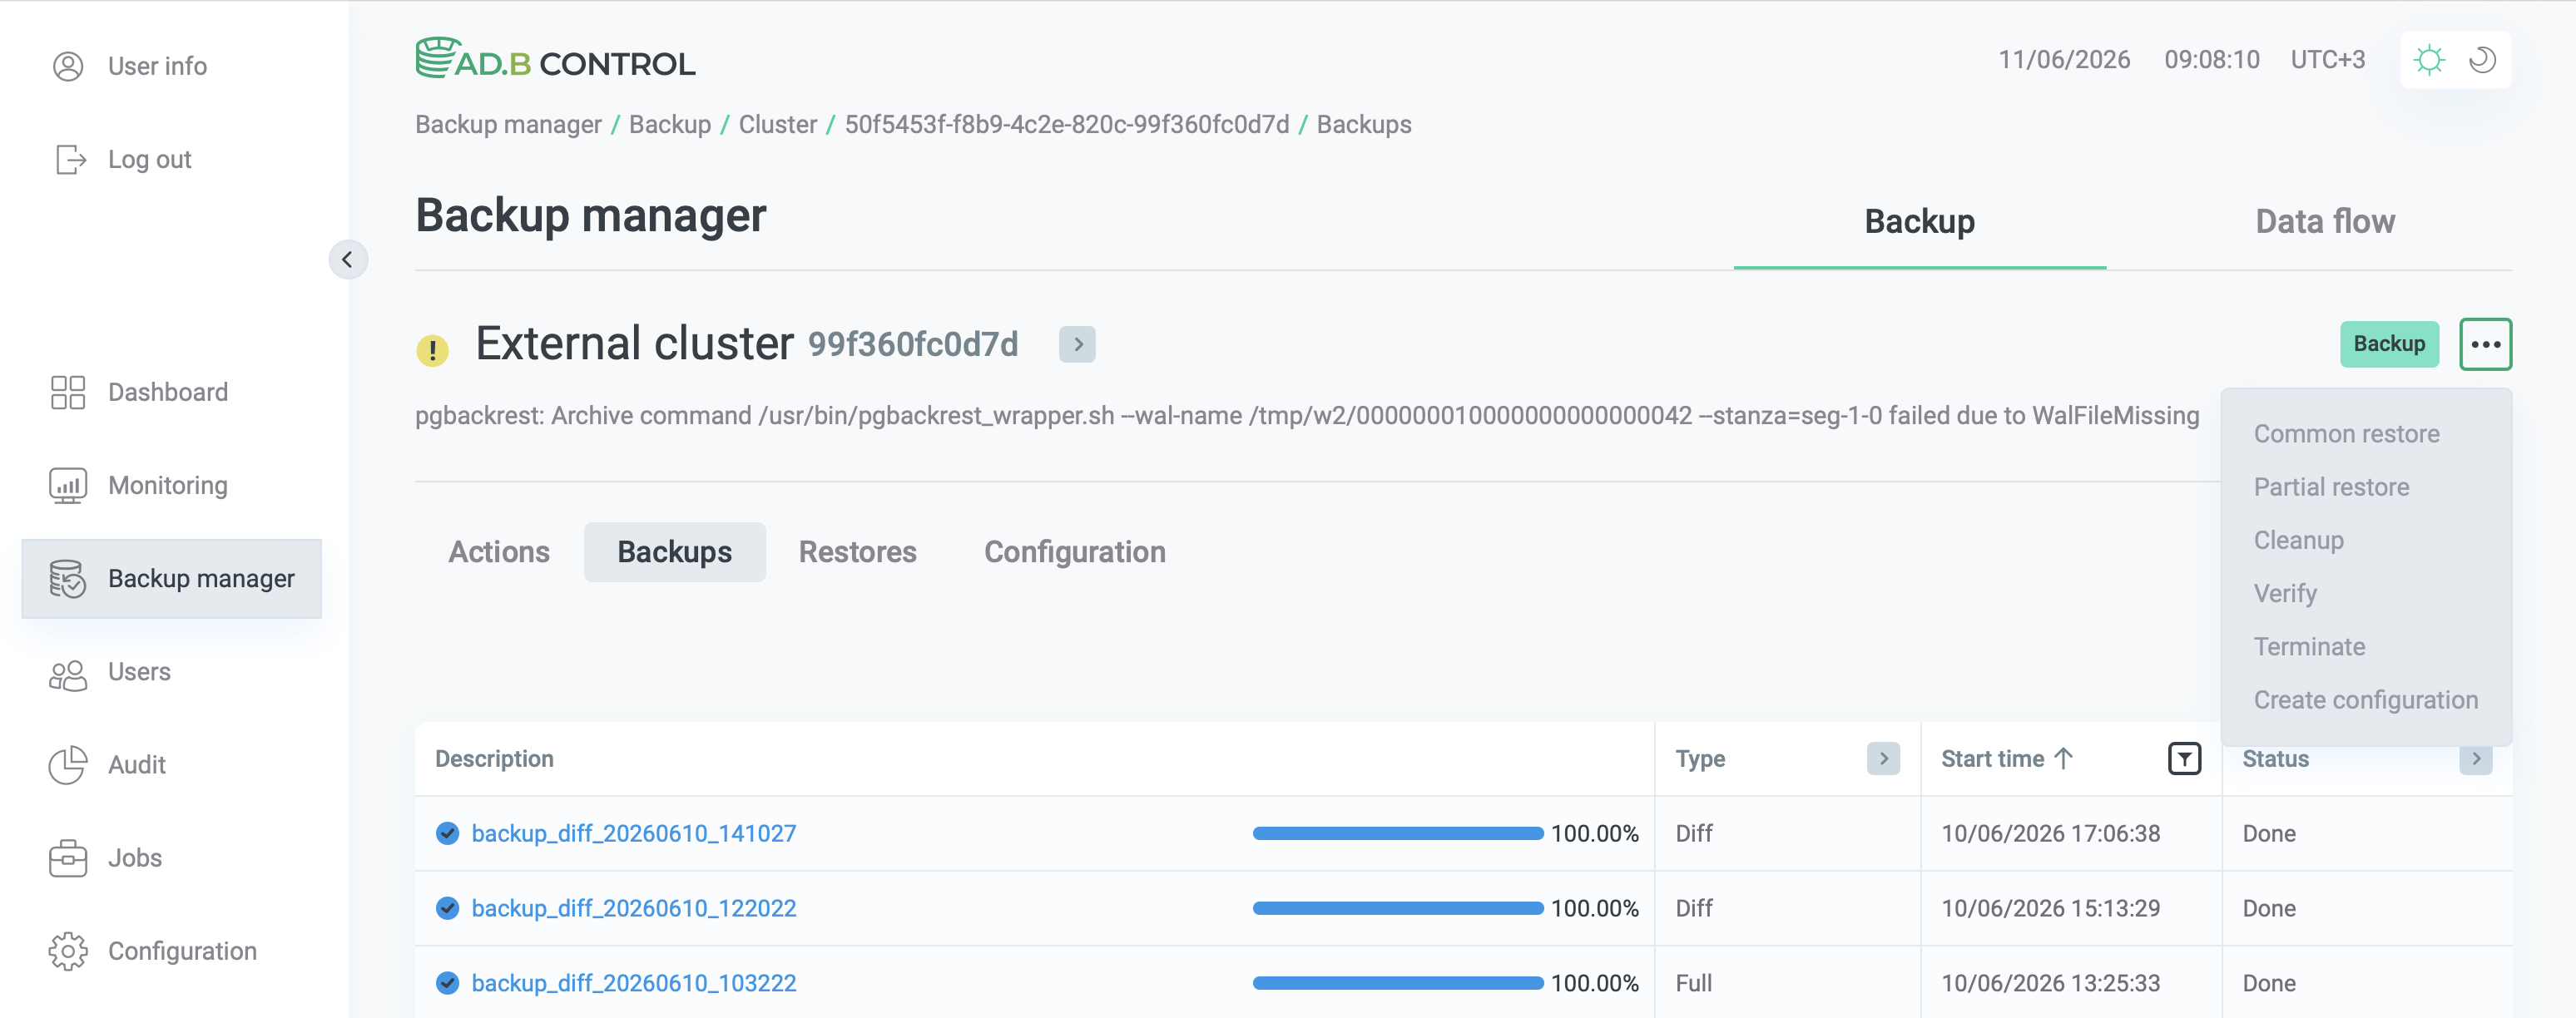The image size is (2576, 1018).
Task: Click the clock time 09:08:10
Action: 2212,60
